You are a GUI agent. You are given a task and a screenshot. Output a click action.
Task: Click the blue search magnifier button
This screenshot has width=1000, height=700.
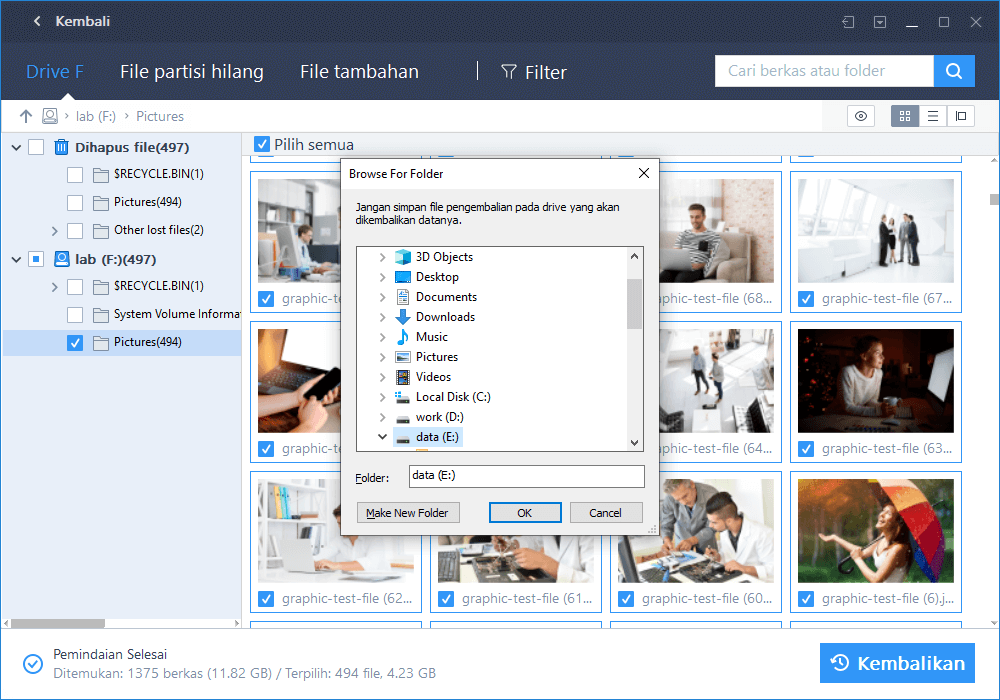(x=953, y=71)
